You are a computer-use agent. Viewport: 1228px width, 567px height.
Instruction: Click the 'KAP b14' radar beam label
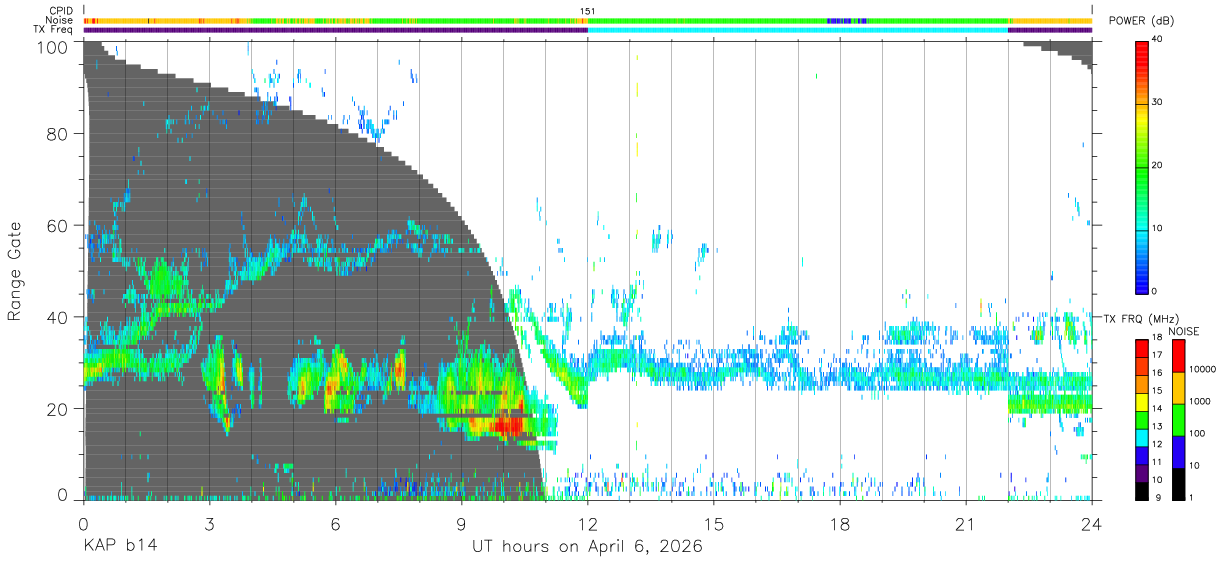click(x=119, y=548)
